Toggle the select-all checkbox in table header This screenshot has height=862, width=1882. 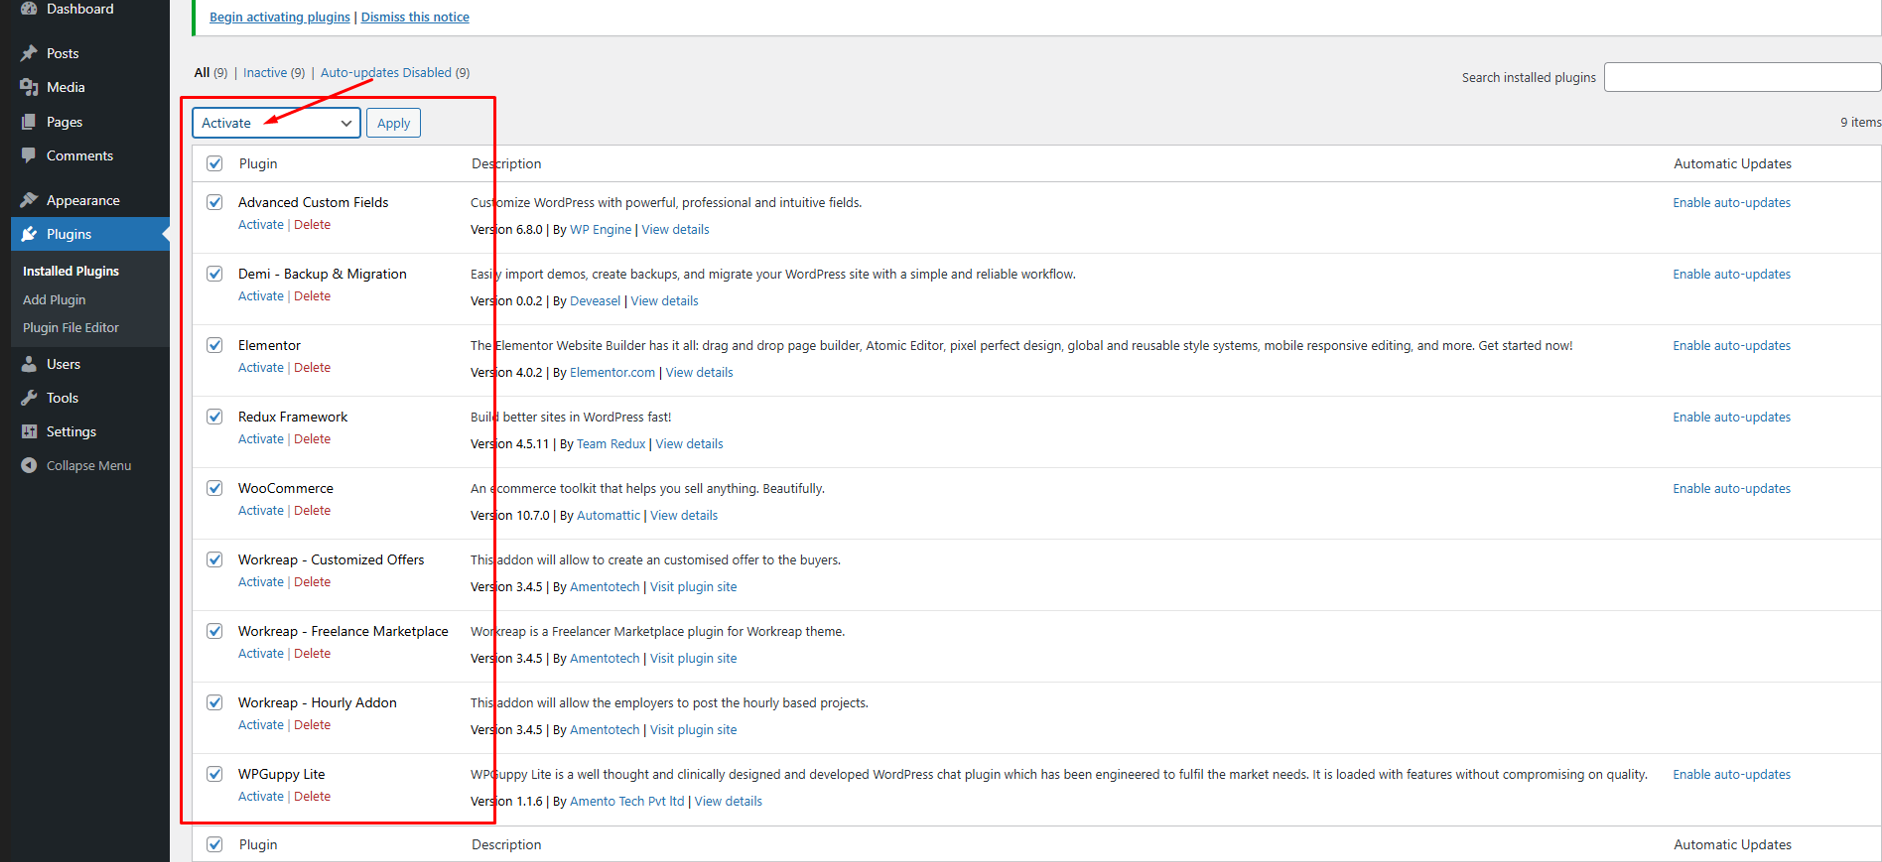click(x=215, y=163)
